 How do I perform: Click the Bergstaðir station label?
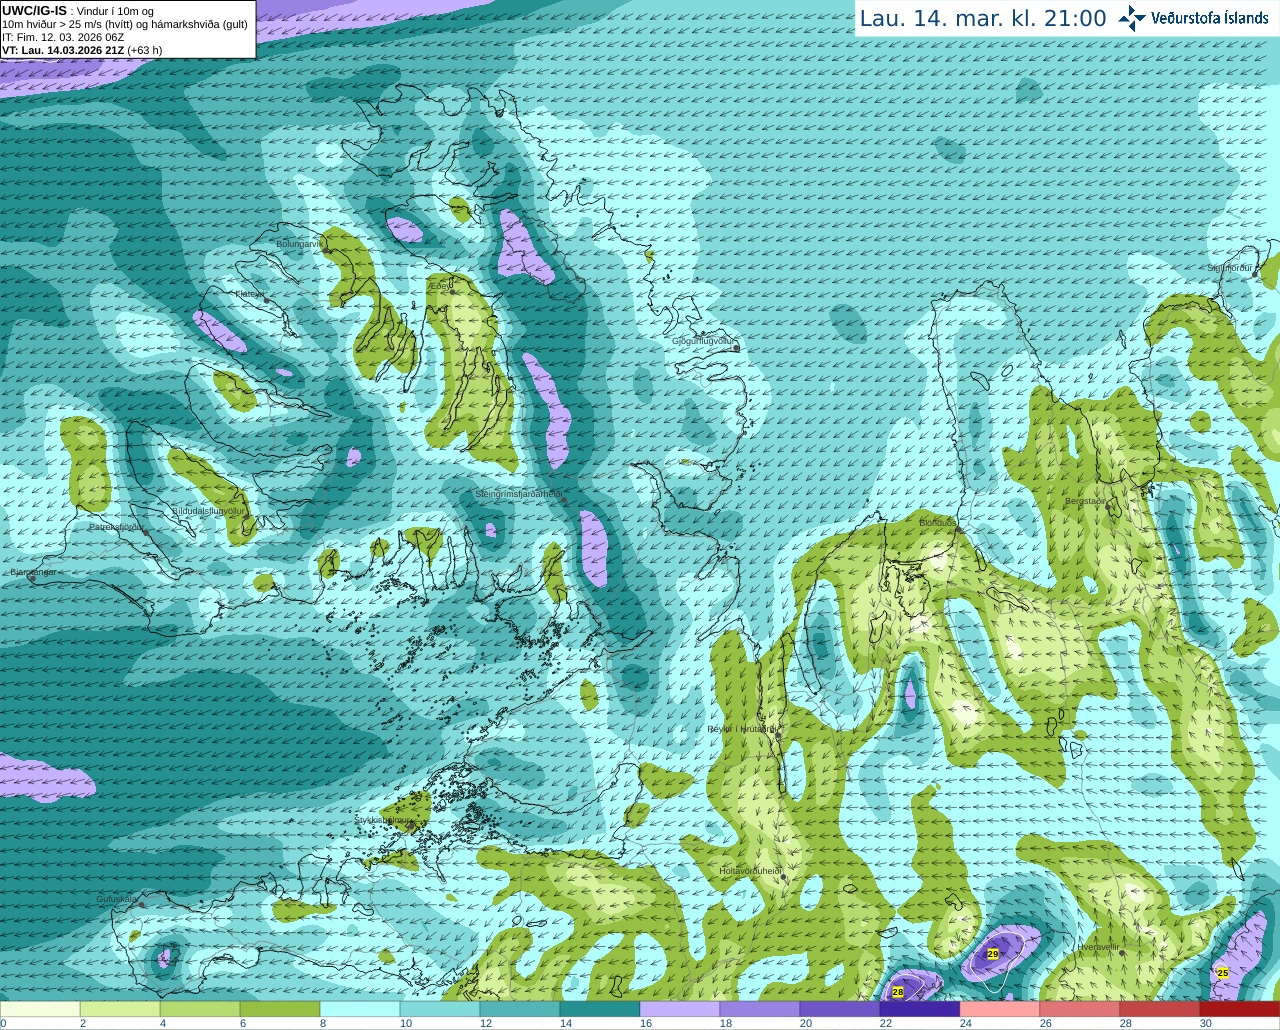(x=1086, y=501)
